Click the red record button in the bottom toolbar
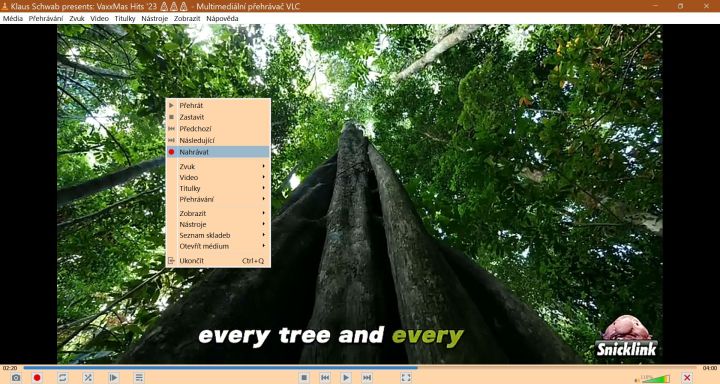 pyautogui.click(x=37, y=378)
